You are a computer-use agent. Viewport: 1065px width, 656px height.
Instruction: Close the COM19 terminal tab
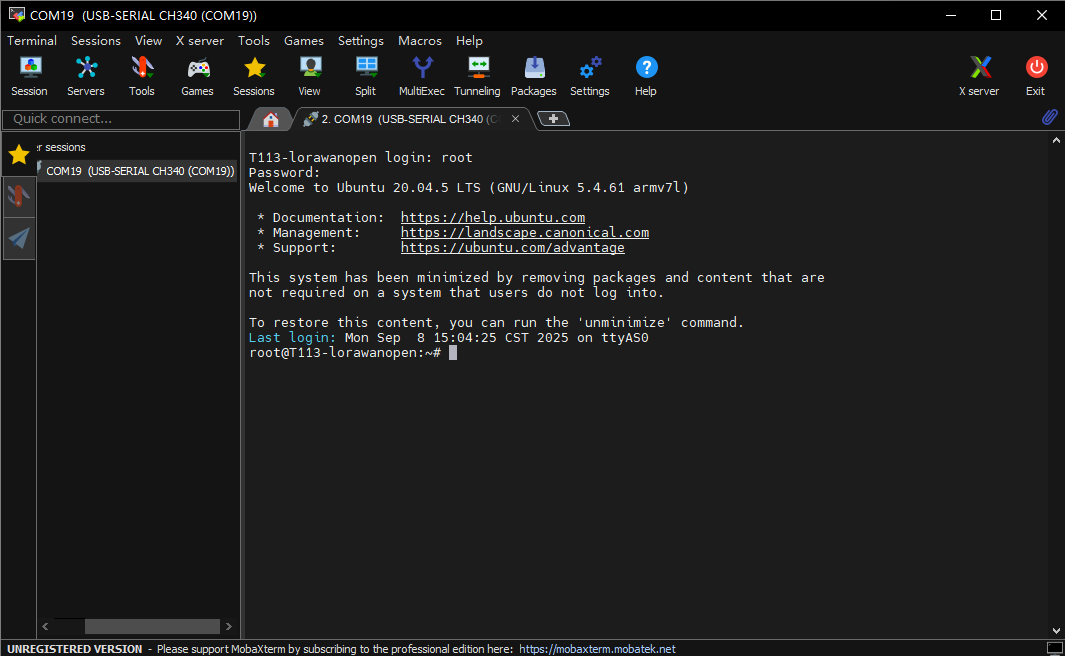(516, 119)
